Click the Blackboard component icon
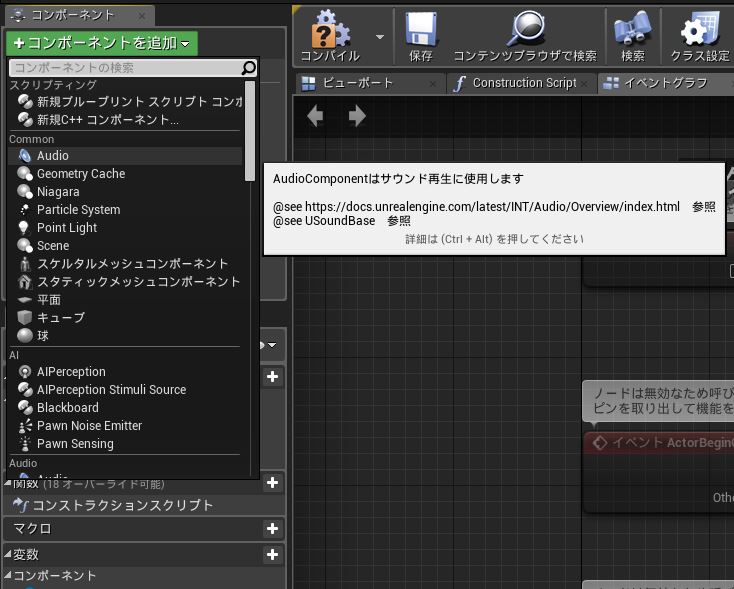This screenshot has height=589, width=734. 24,407
